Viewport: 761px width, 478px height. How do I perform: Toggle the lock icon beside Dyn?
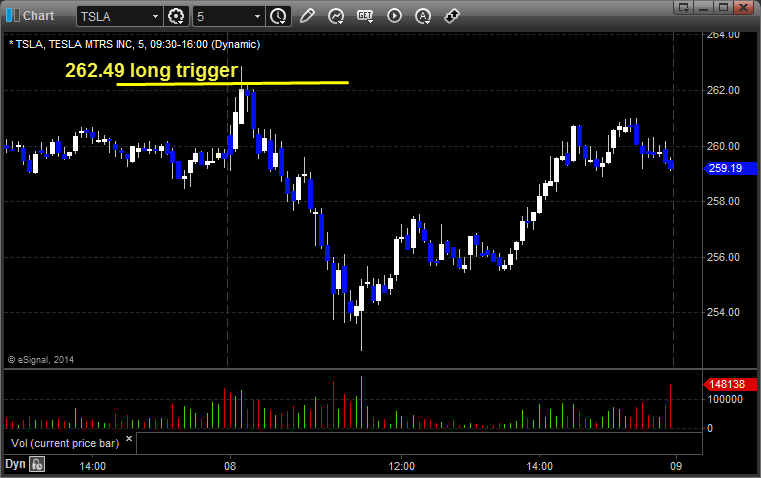coord(37,464)
